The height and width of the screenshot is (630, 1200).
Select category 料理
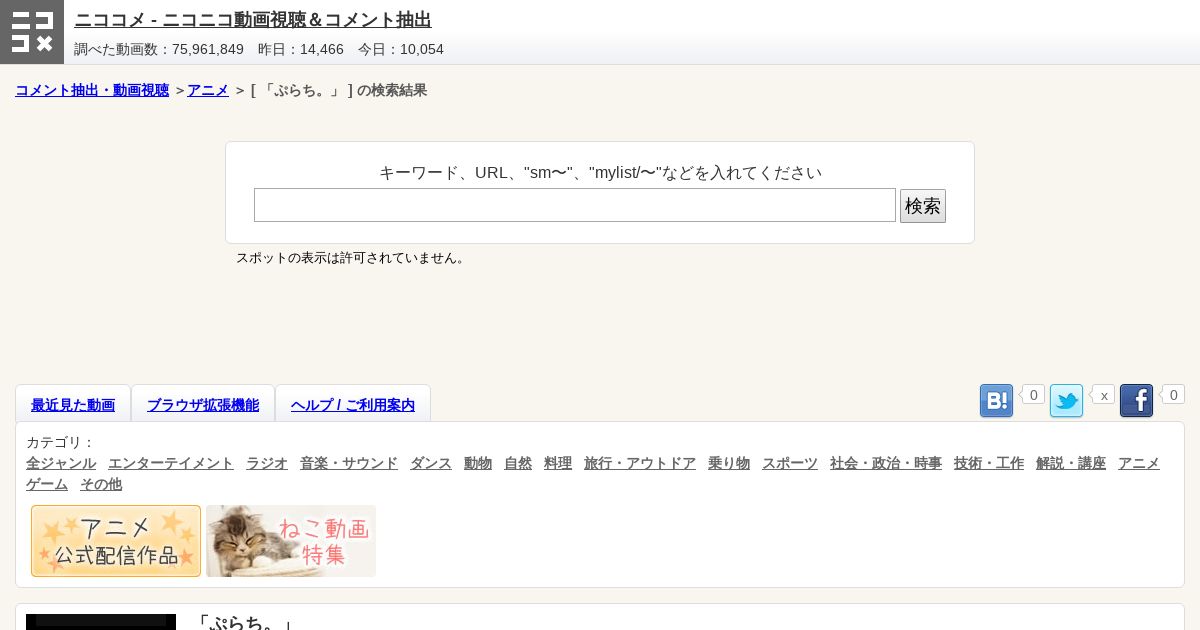558,463
